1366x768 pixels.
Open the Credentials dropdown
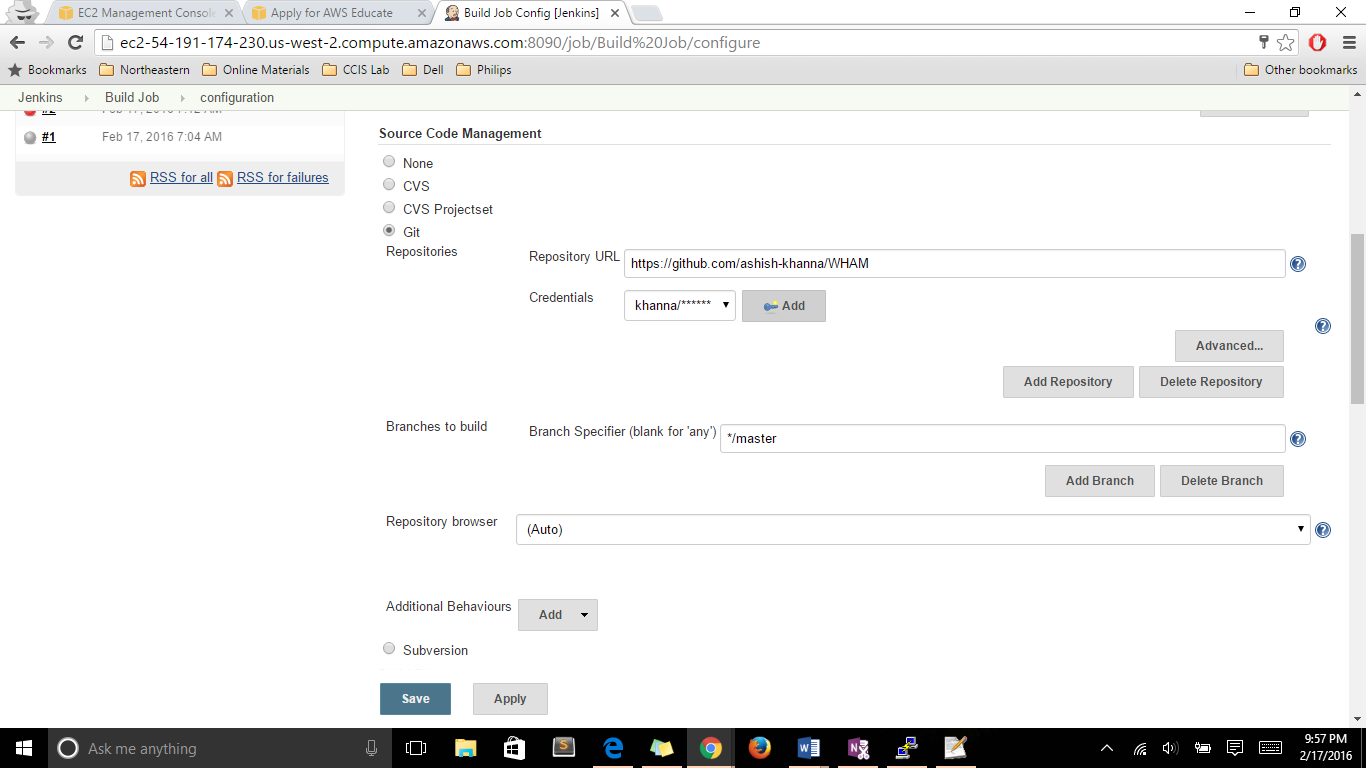(680, 306)
